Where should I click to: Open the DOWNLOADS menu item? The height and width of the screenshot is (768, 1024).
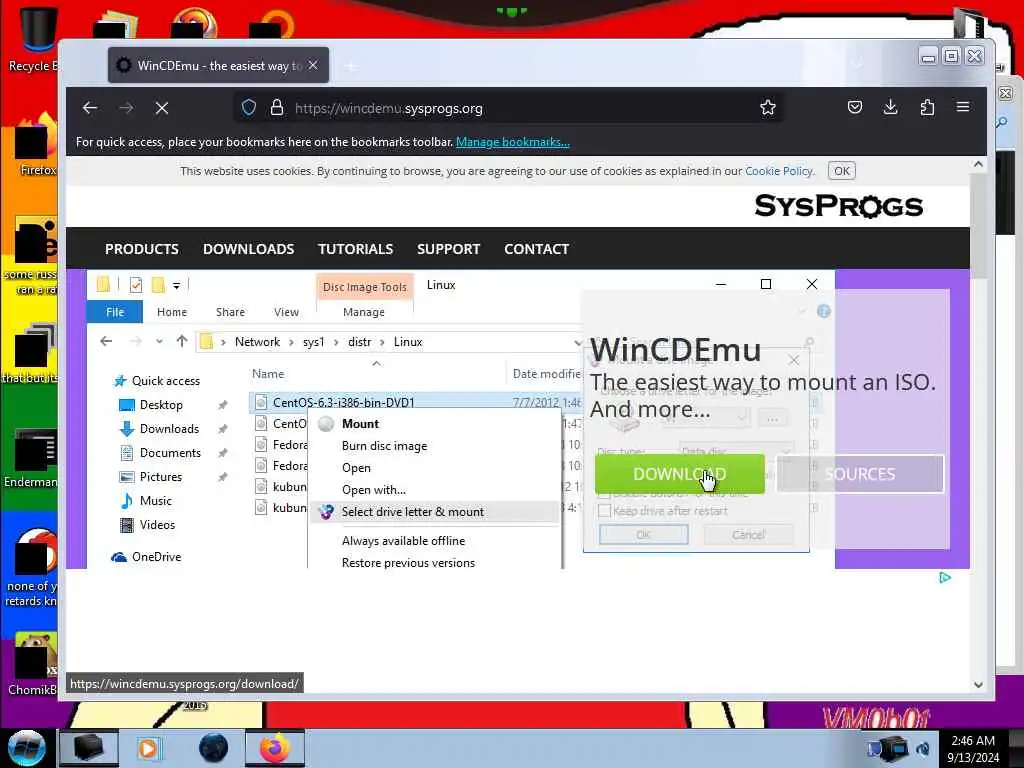click(249, 249)
